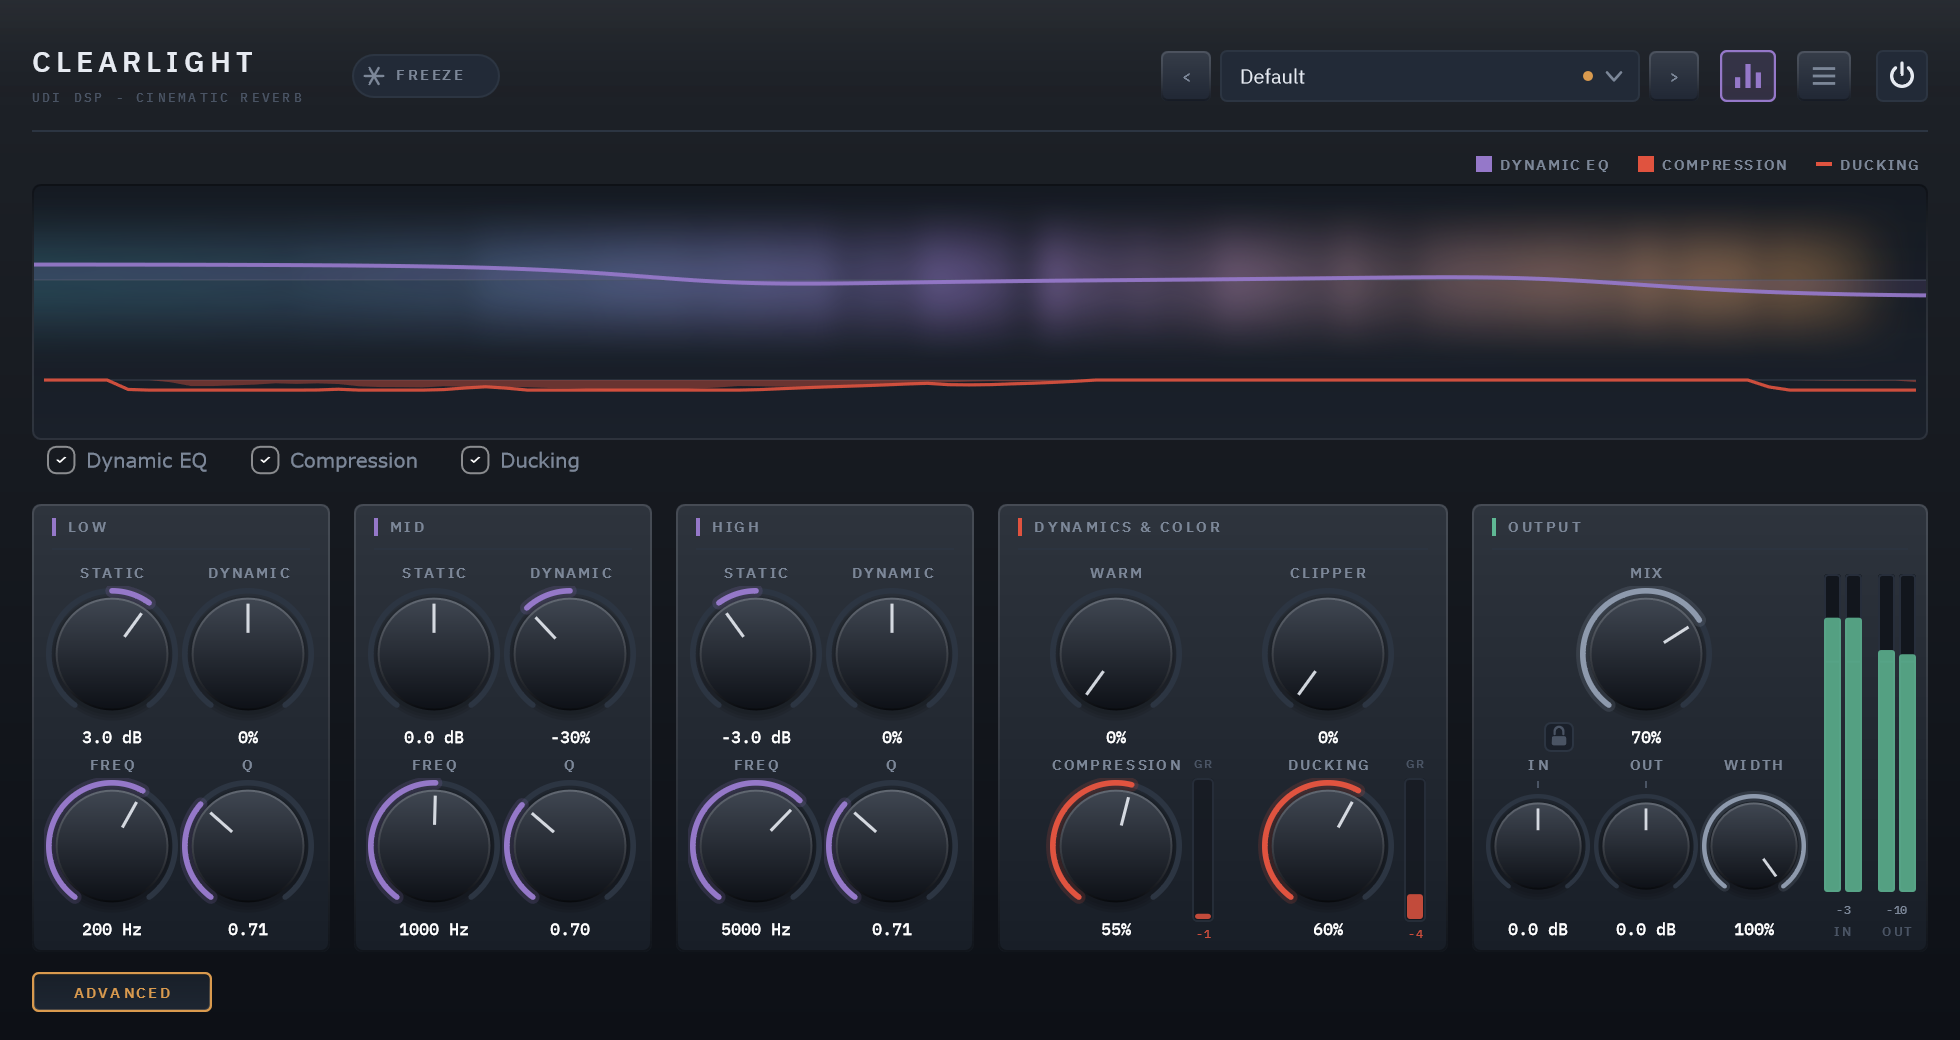Go to previous preset arrow
Screen dimensions: 1960x1040
click(1186, 76)
